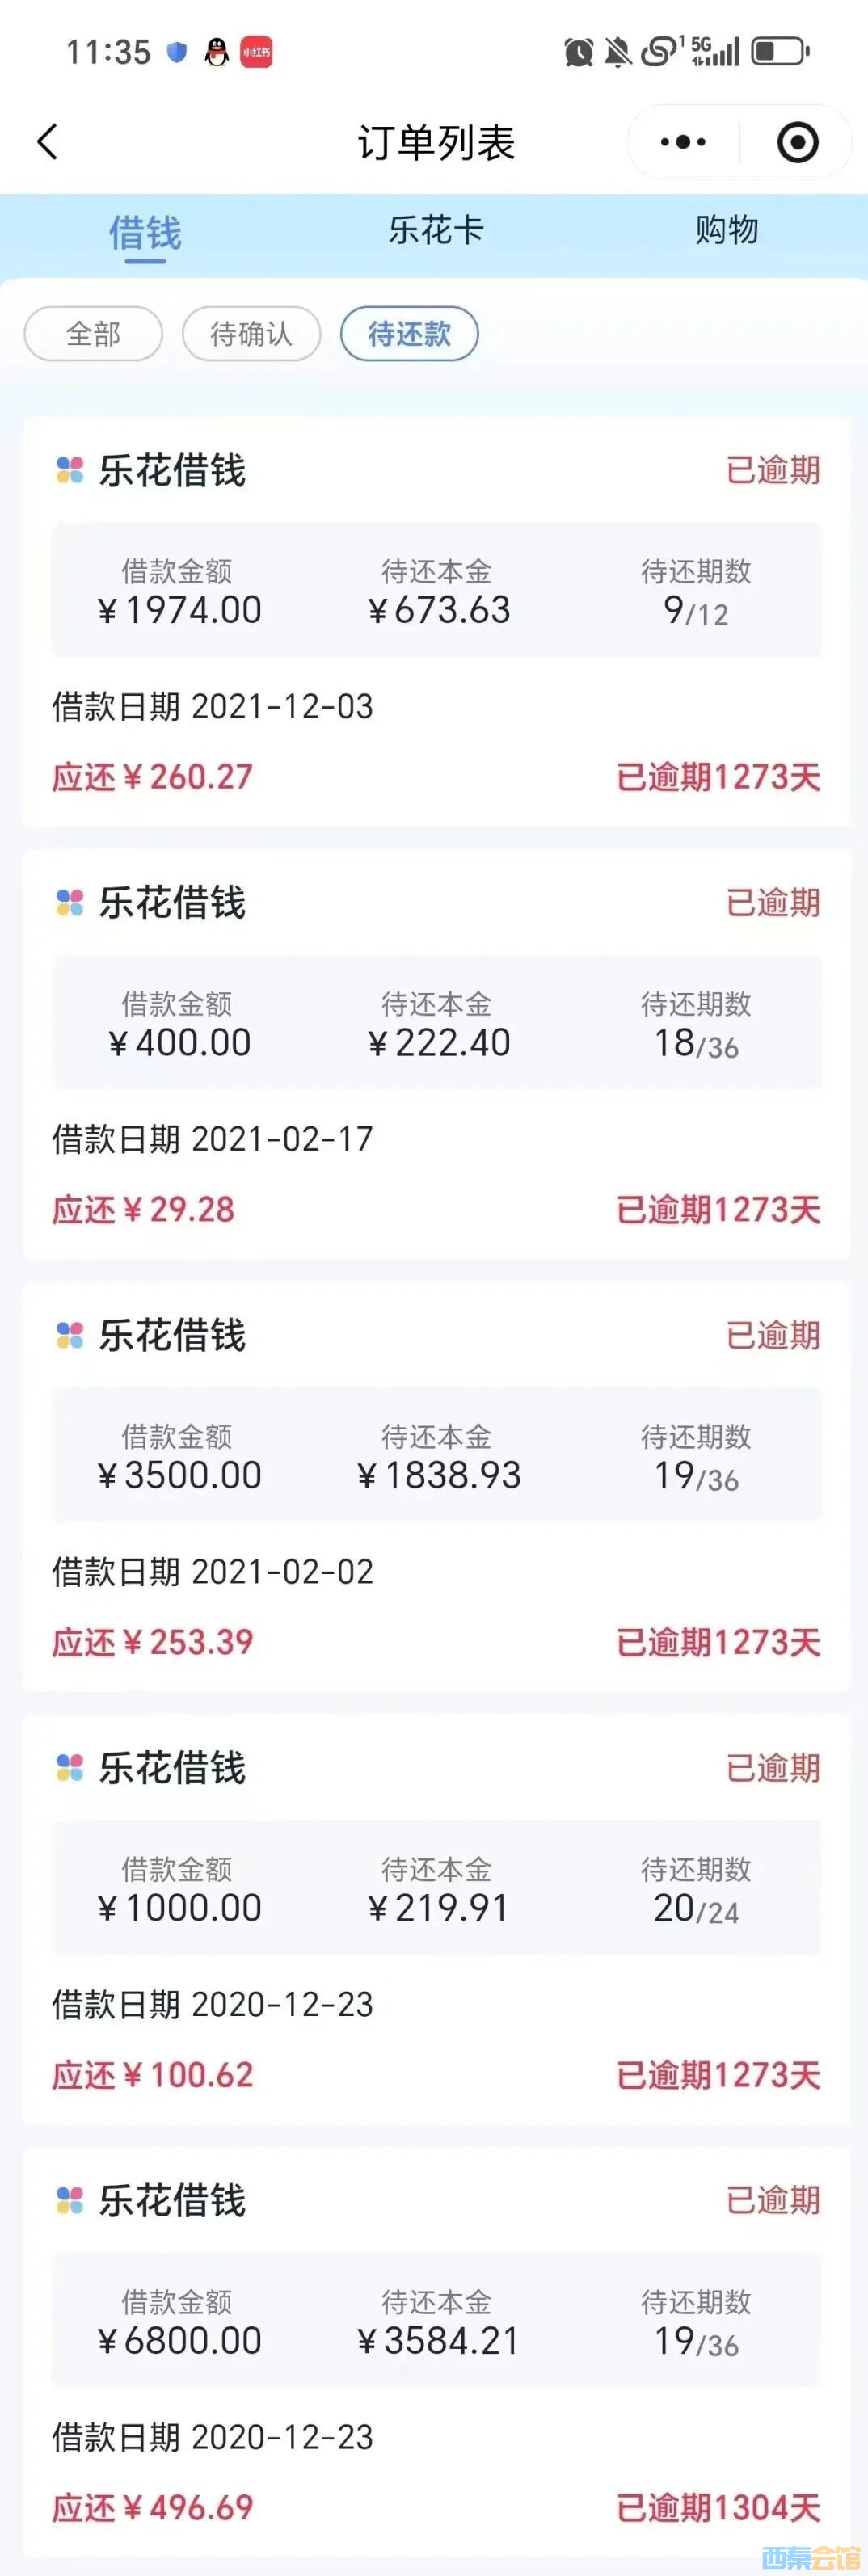Tap the battery indicator icon

click(x=780, y=51)
